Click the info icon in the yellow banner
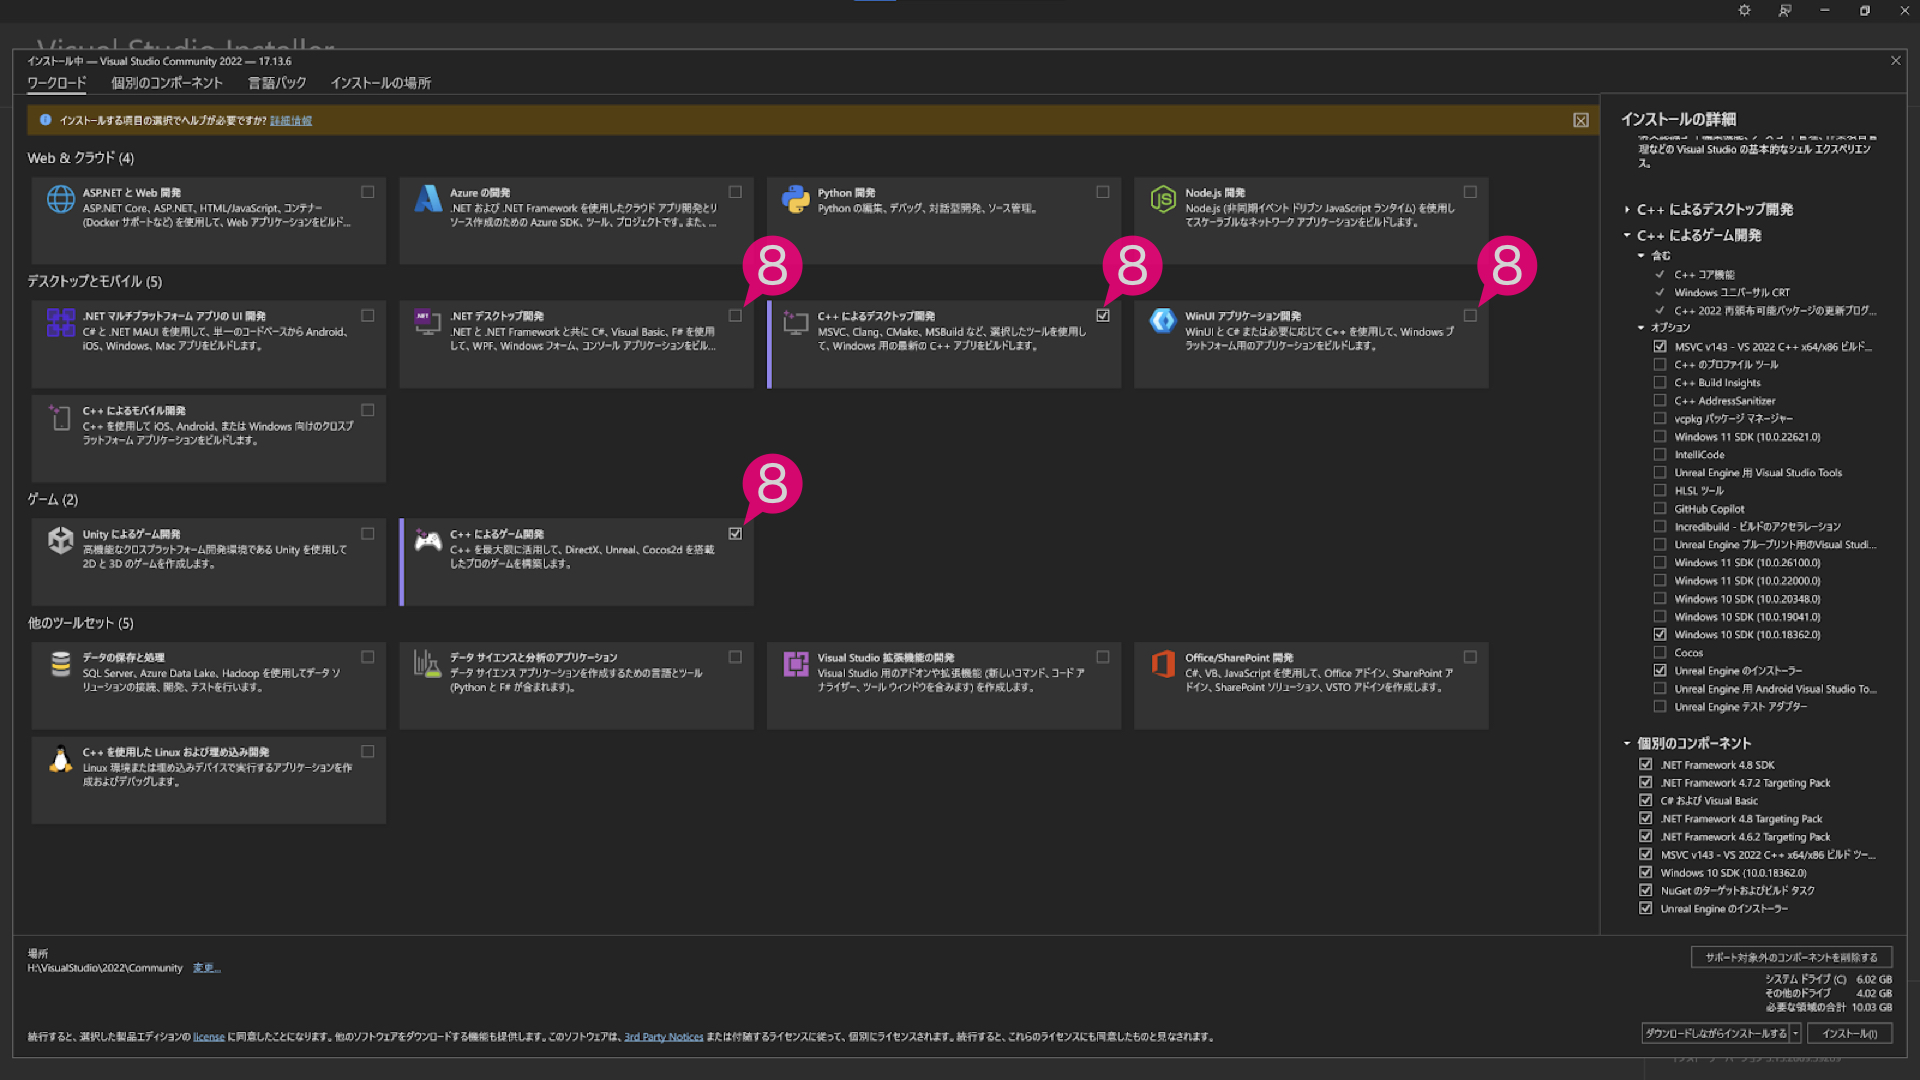The width and height of the screenshot is (1920, 1080). (x=45, y=120)
